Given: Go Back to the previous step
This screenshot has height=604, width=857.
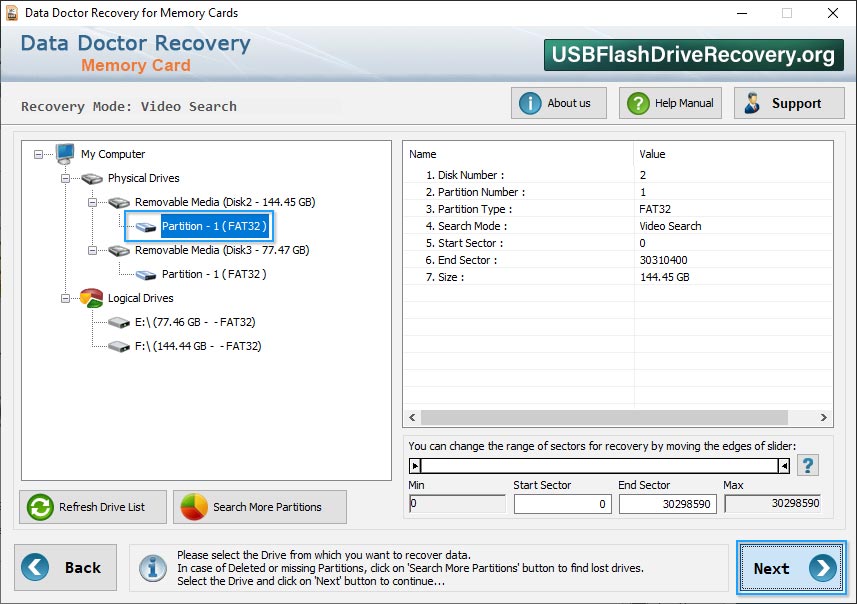Looking at the screenshot, I should [66, 567].
